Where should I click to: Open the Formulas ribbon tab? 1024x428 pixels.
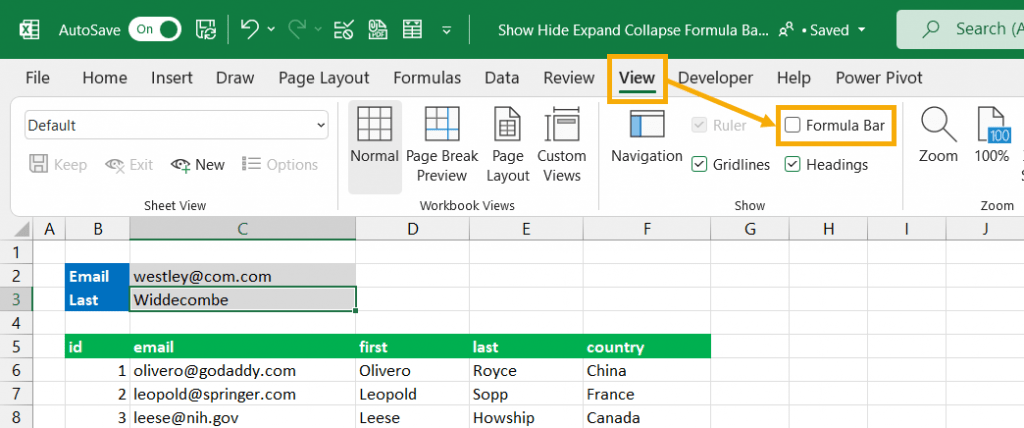[x=427, y=78]
